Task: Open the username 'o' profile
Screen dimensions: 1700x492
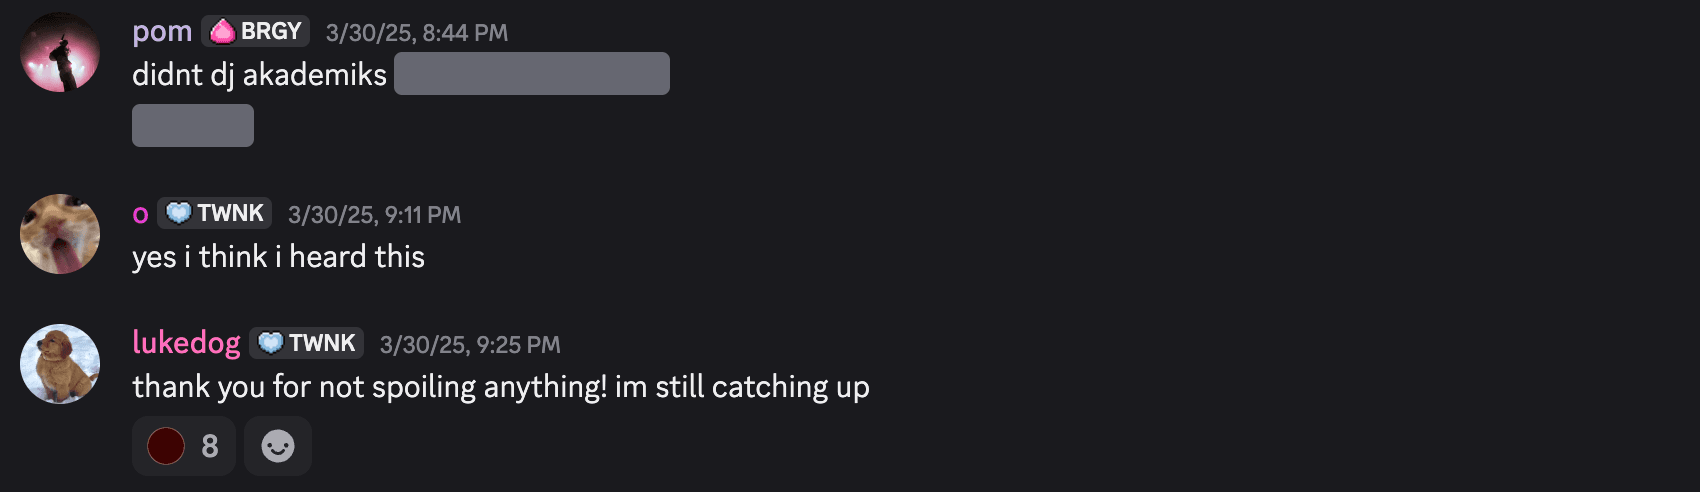Action: 140,214
